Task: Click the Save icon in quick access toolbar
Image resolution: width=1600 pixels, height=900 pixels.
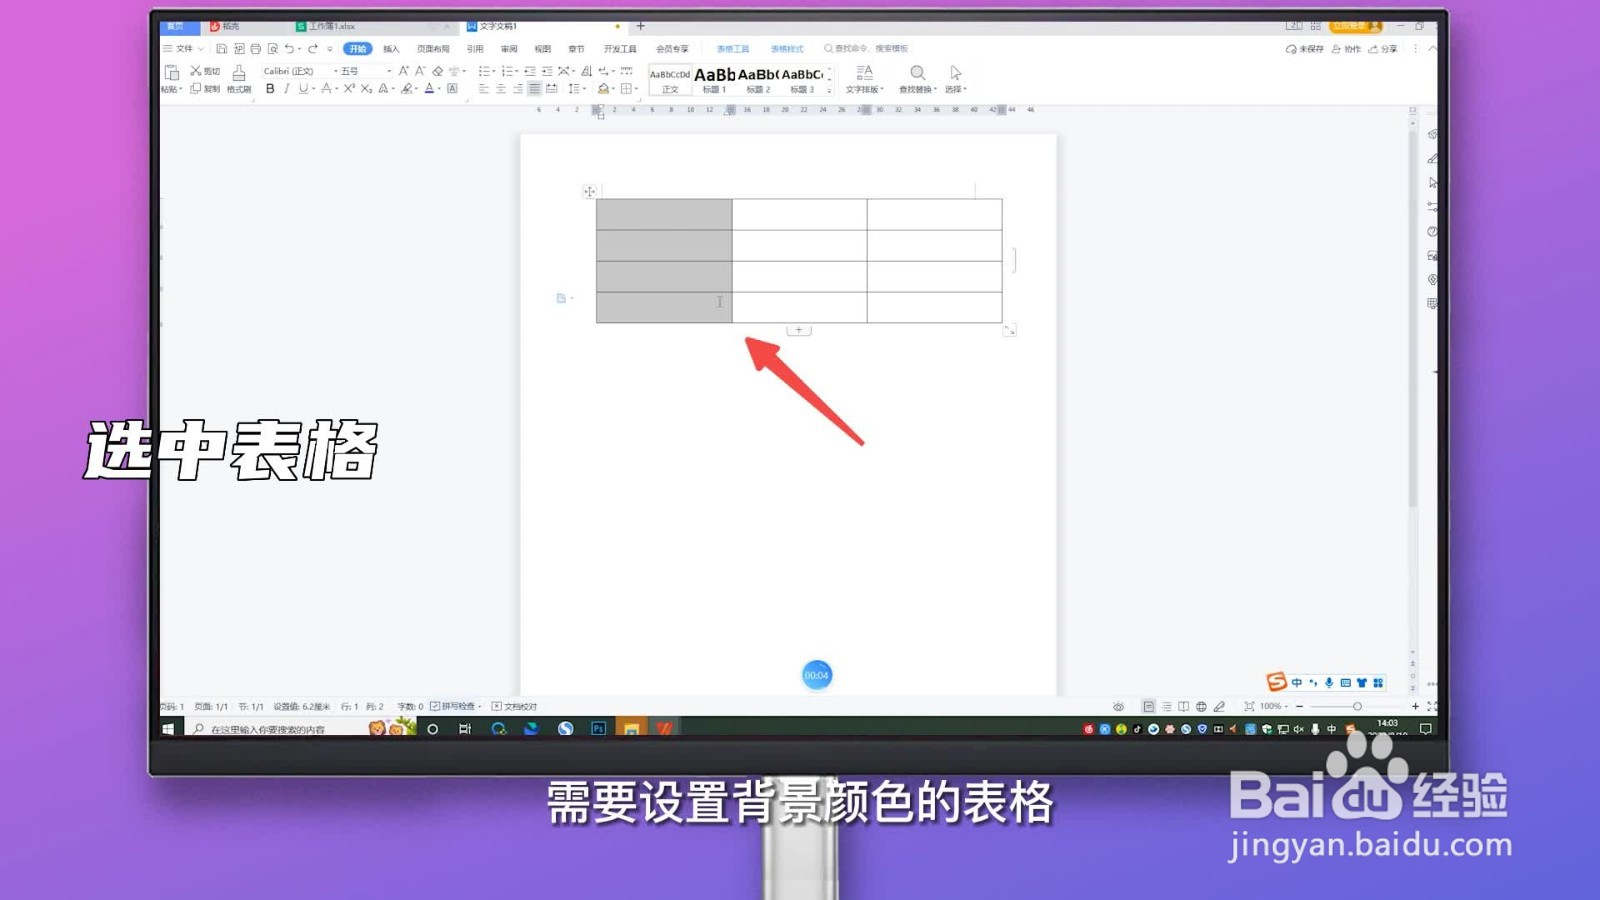Action: (x=222, y=48)
